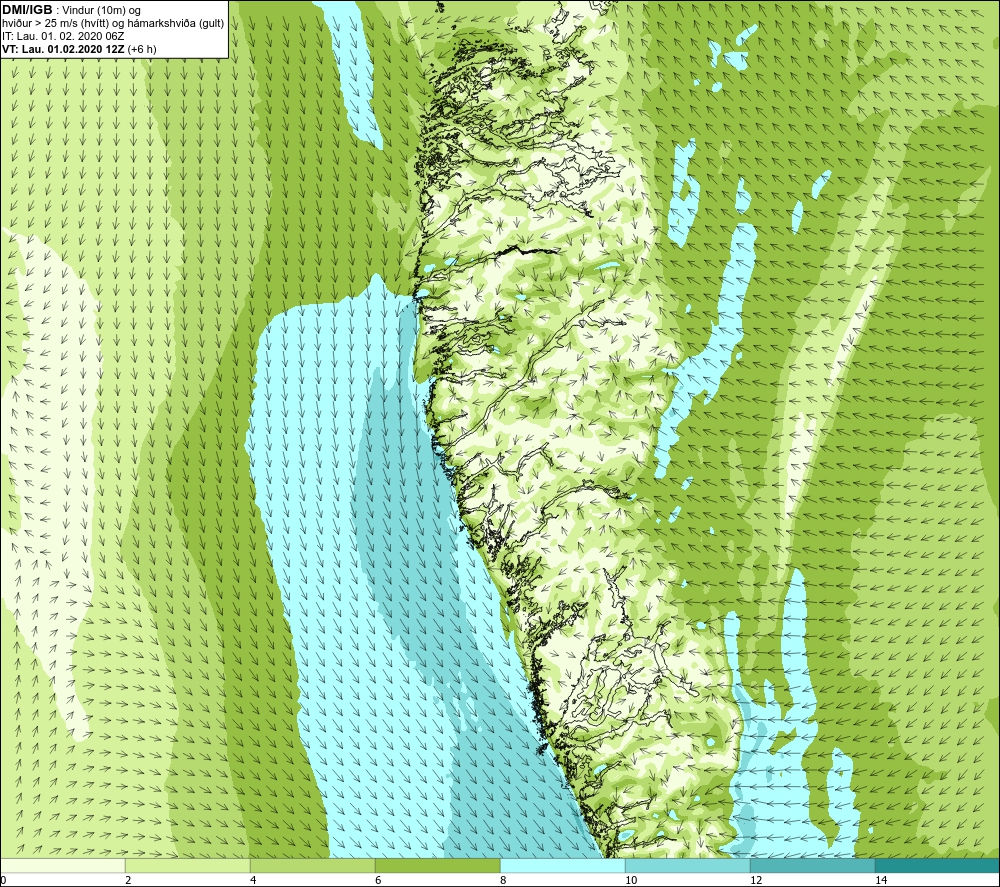This screenshot has width=1000, height=887.
Task: Click the color scale swatch for 2–4 m/s
Action: 188,865
